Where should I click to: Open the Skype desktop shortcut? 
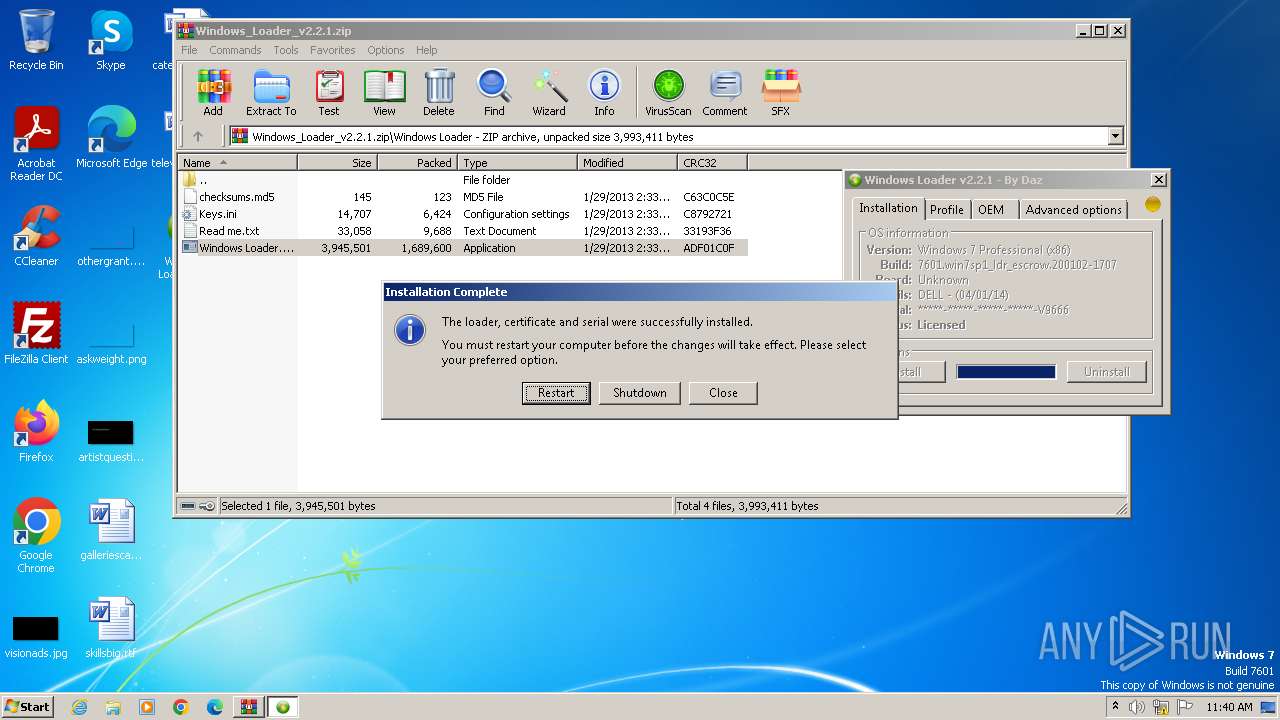(110, 40)
